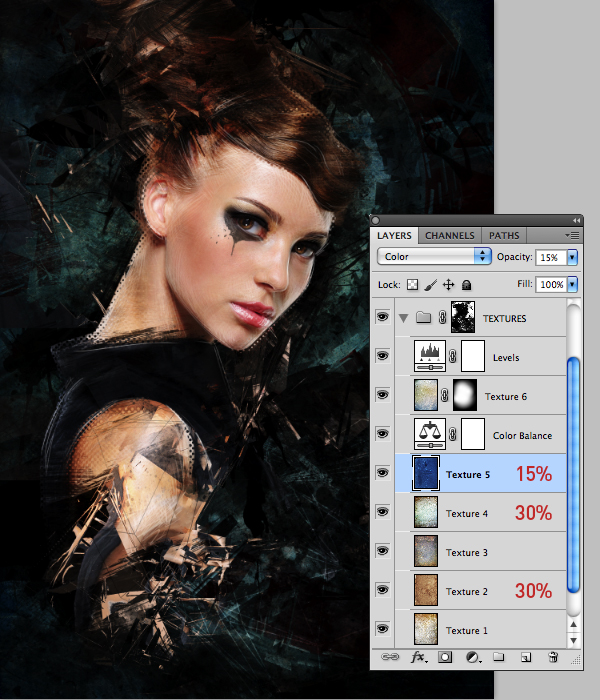The image size is (600, 700).
Task: Toggle visibility of Texture 3
Action: click(x=383, y=551)
